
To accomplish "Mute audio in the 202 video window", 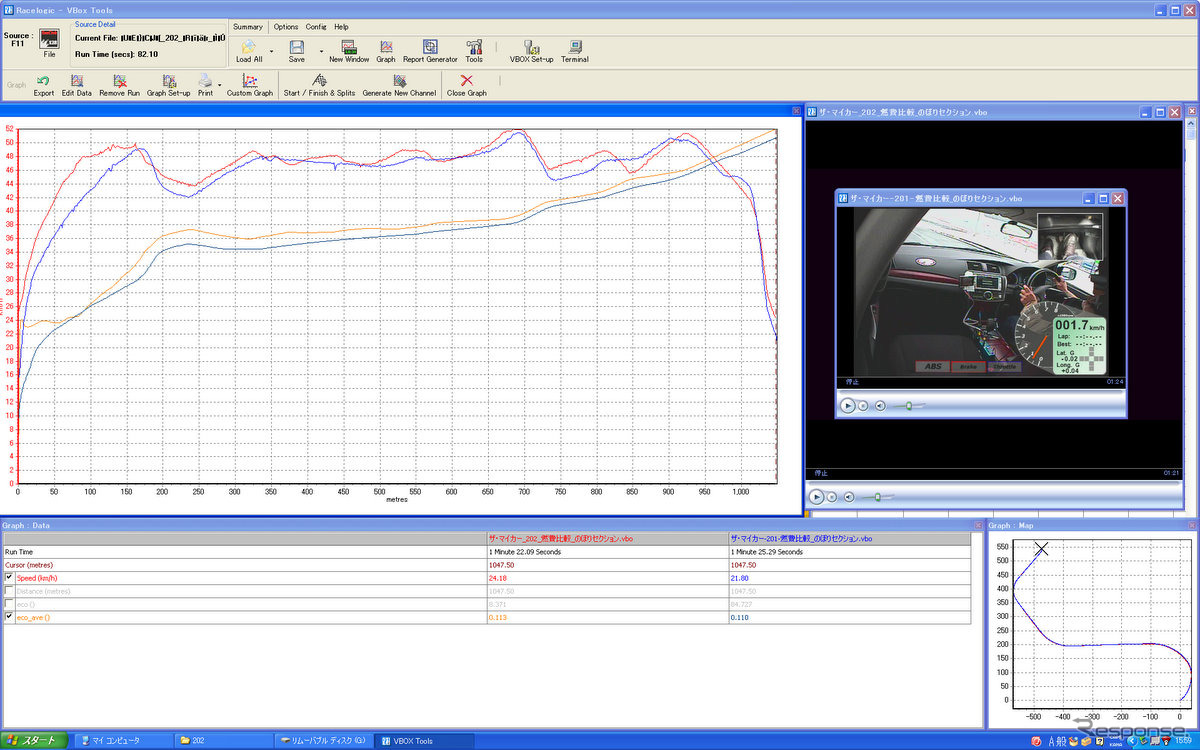I will [849, 496].
